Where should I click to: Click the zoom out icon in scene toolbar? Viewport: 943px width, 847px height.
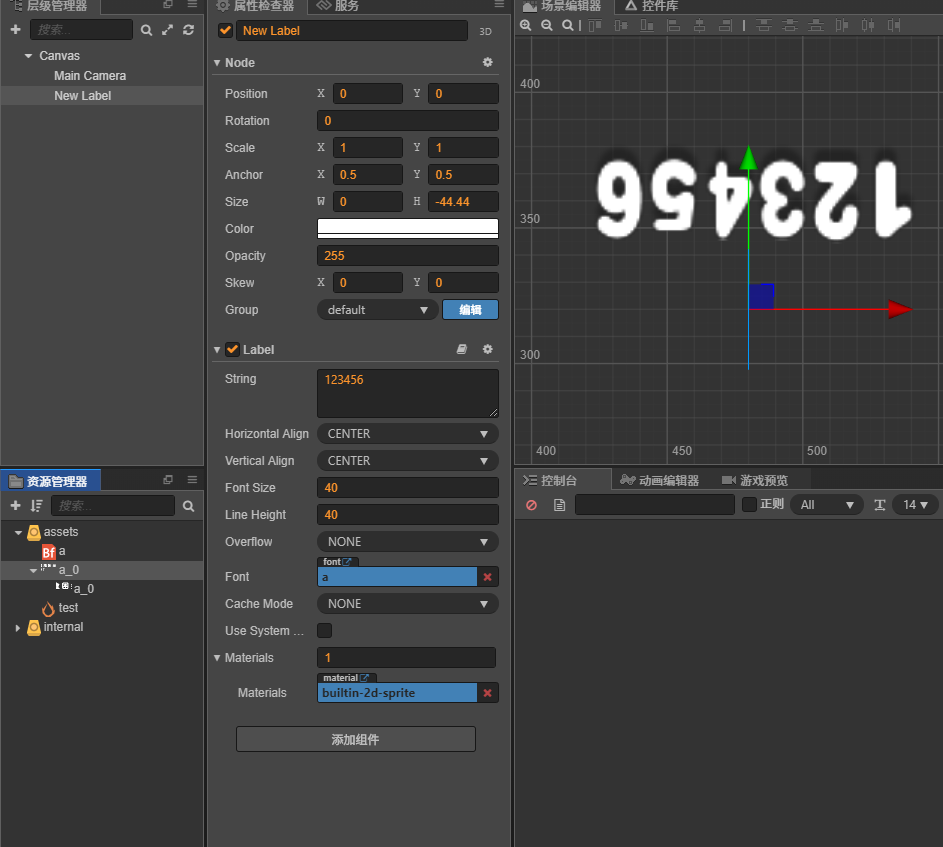tap(547, 25)
